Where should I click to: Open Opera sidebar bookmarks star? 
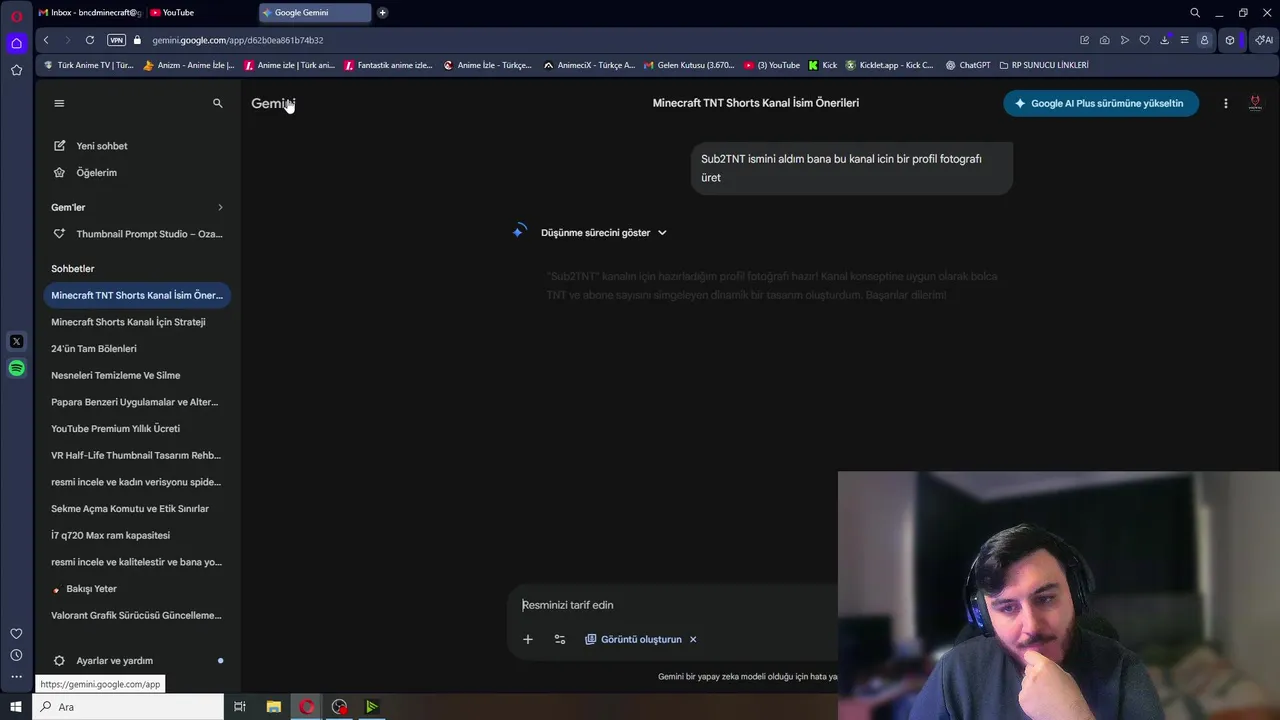16,70
